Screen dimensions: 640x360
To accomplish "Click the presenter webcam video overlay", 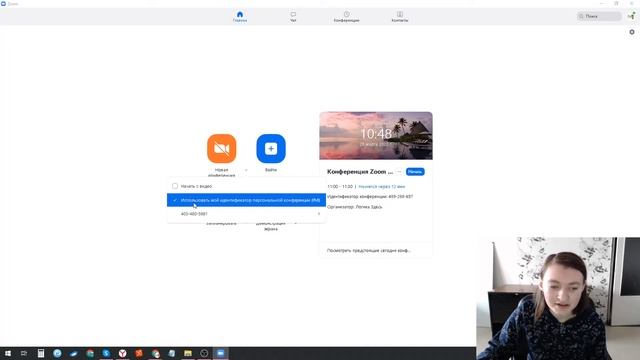I will point(558,298).
